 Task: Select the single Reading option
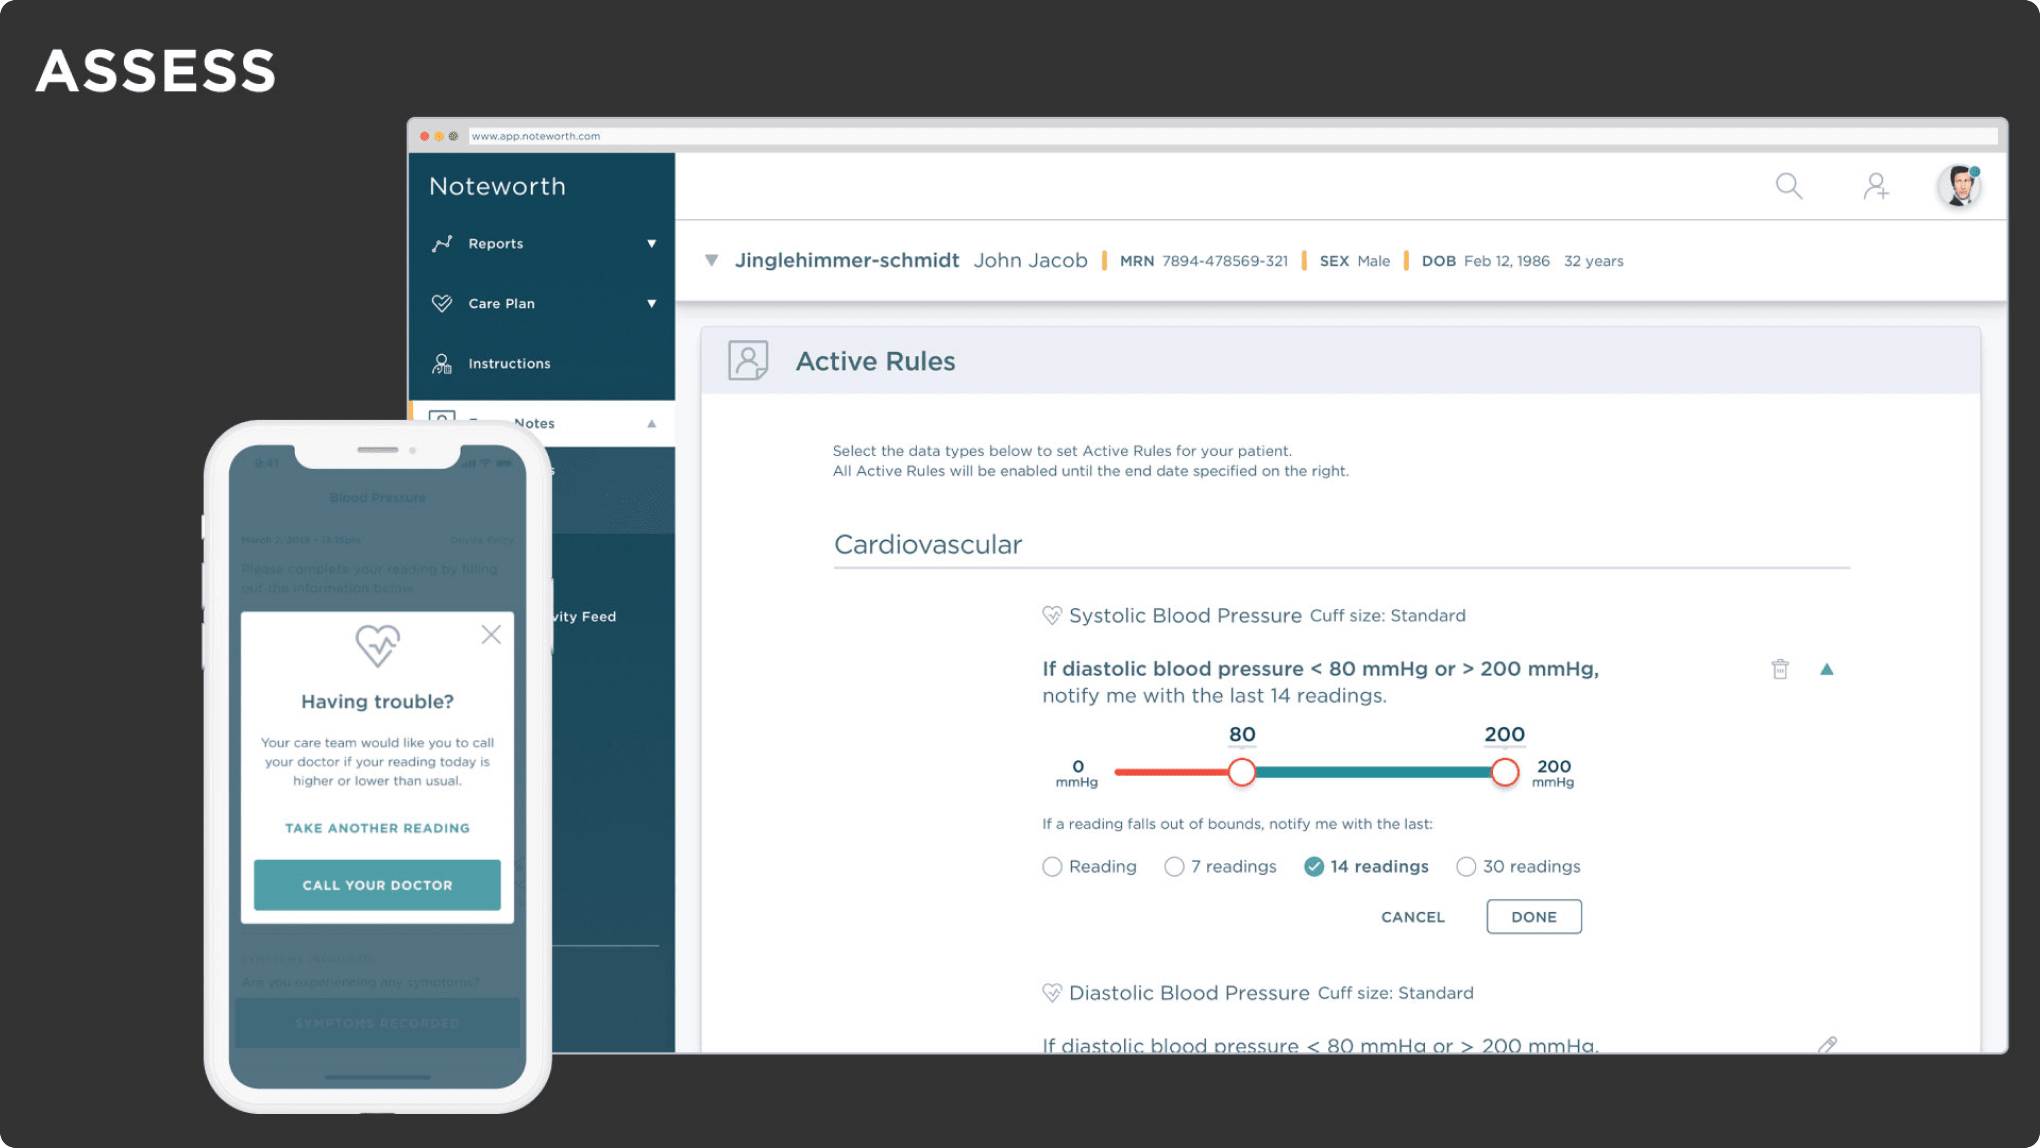pos(1052,866)
